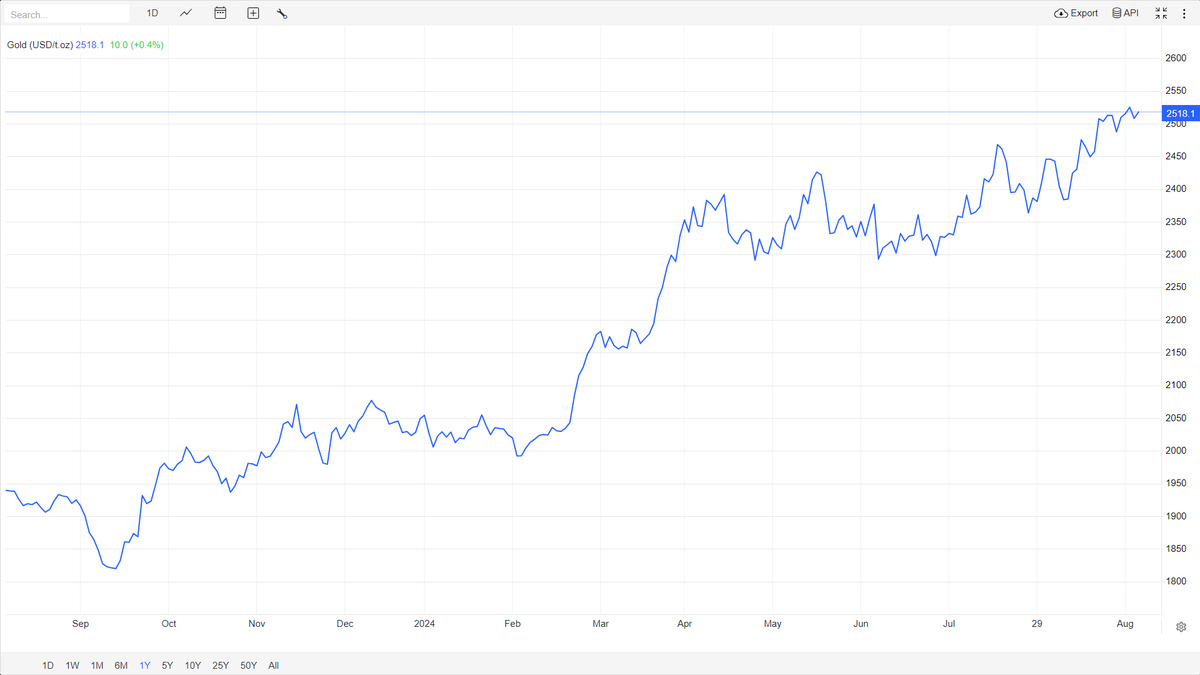Open the wrench chart tools icon
Viewport: 1200px width, 675px height.
[282, 13]
